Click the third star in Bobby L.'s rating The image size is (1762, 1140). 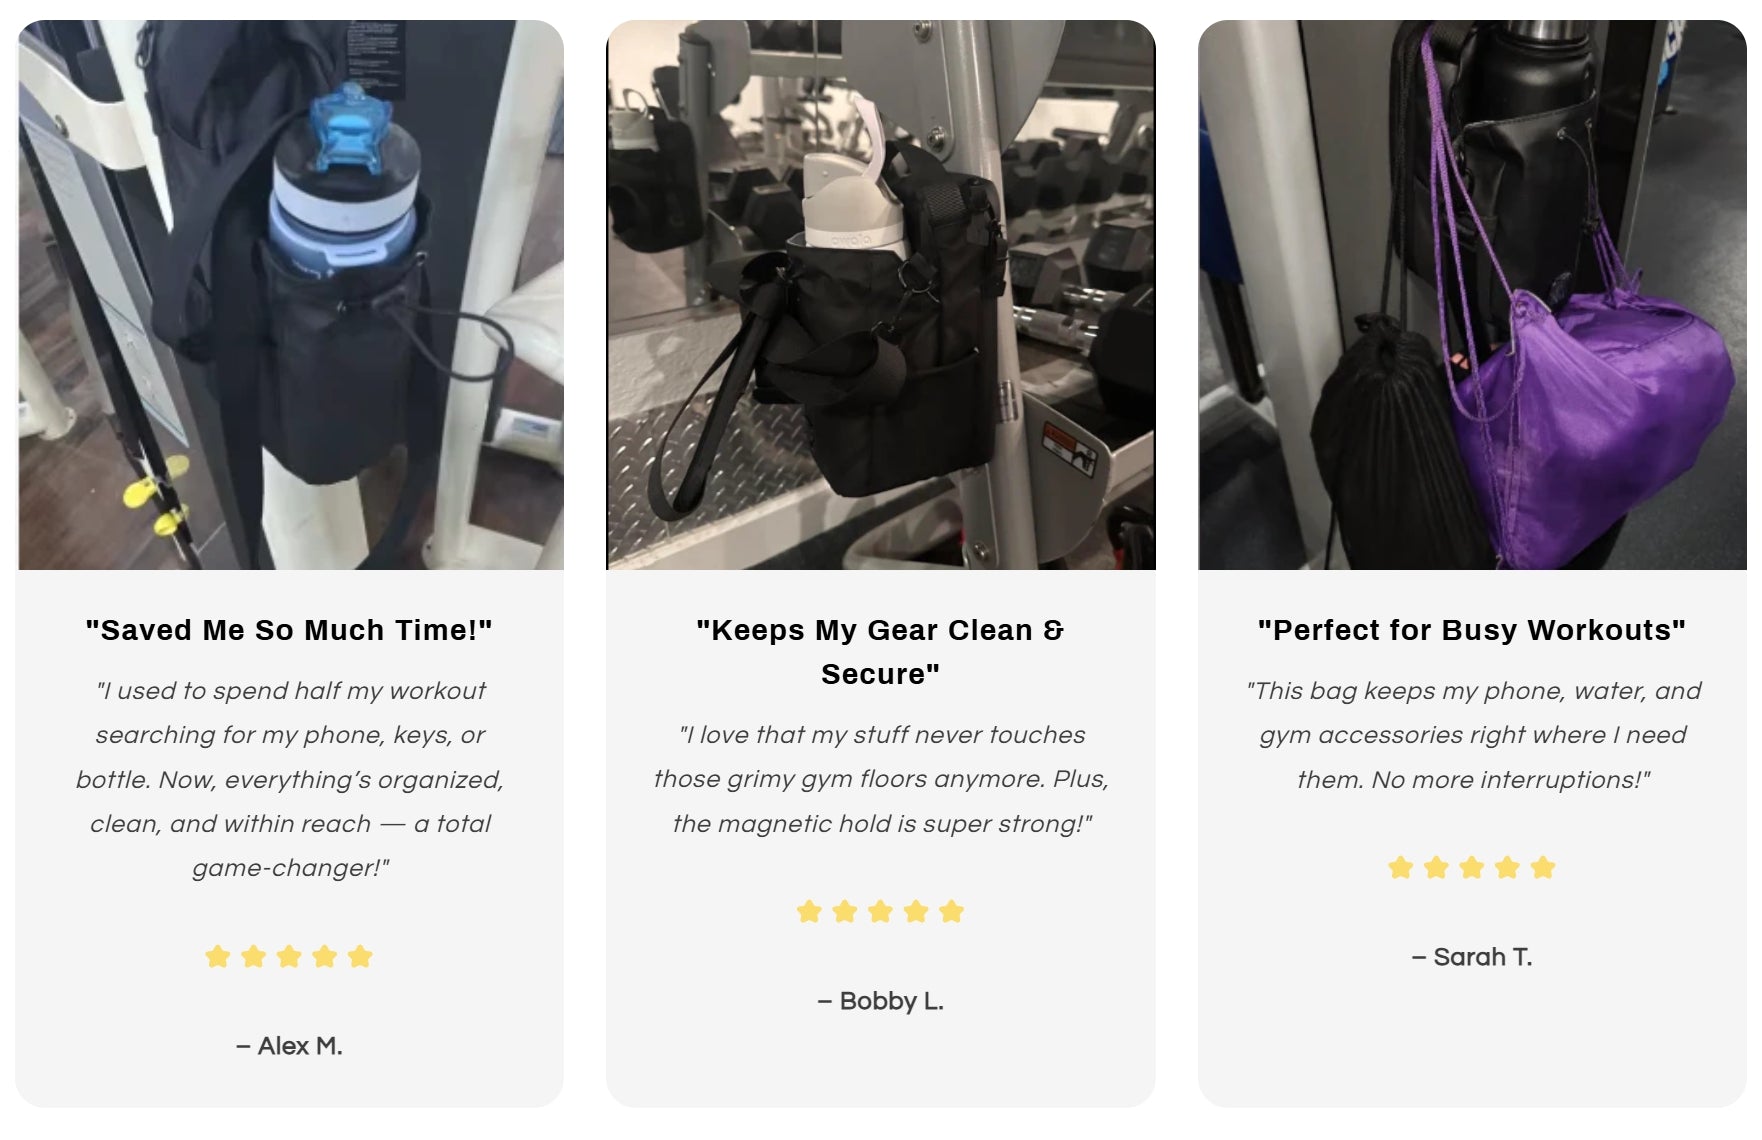coord(880,912)
